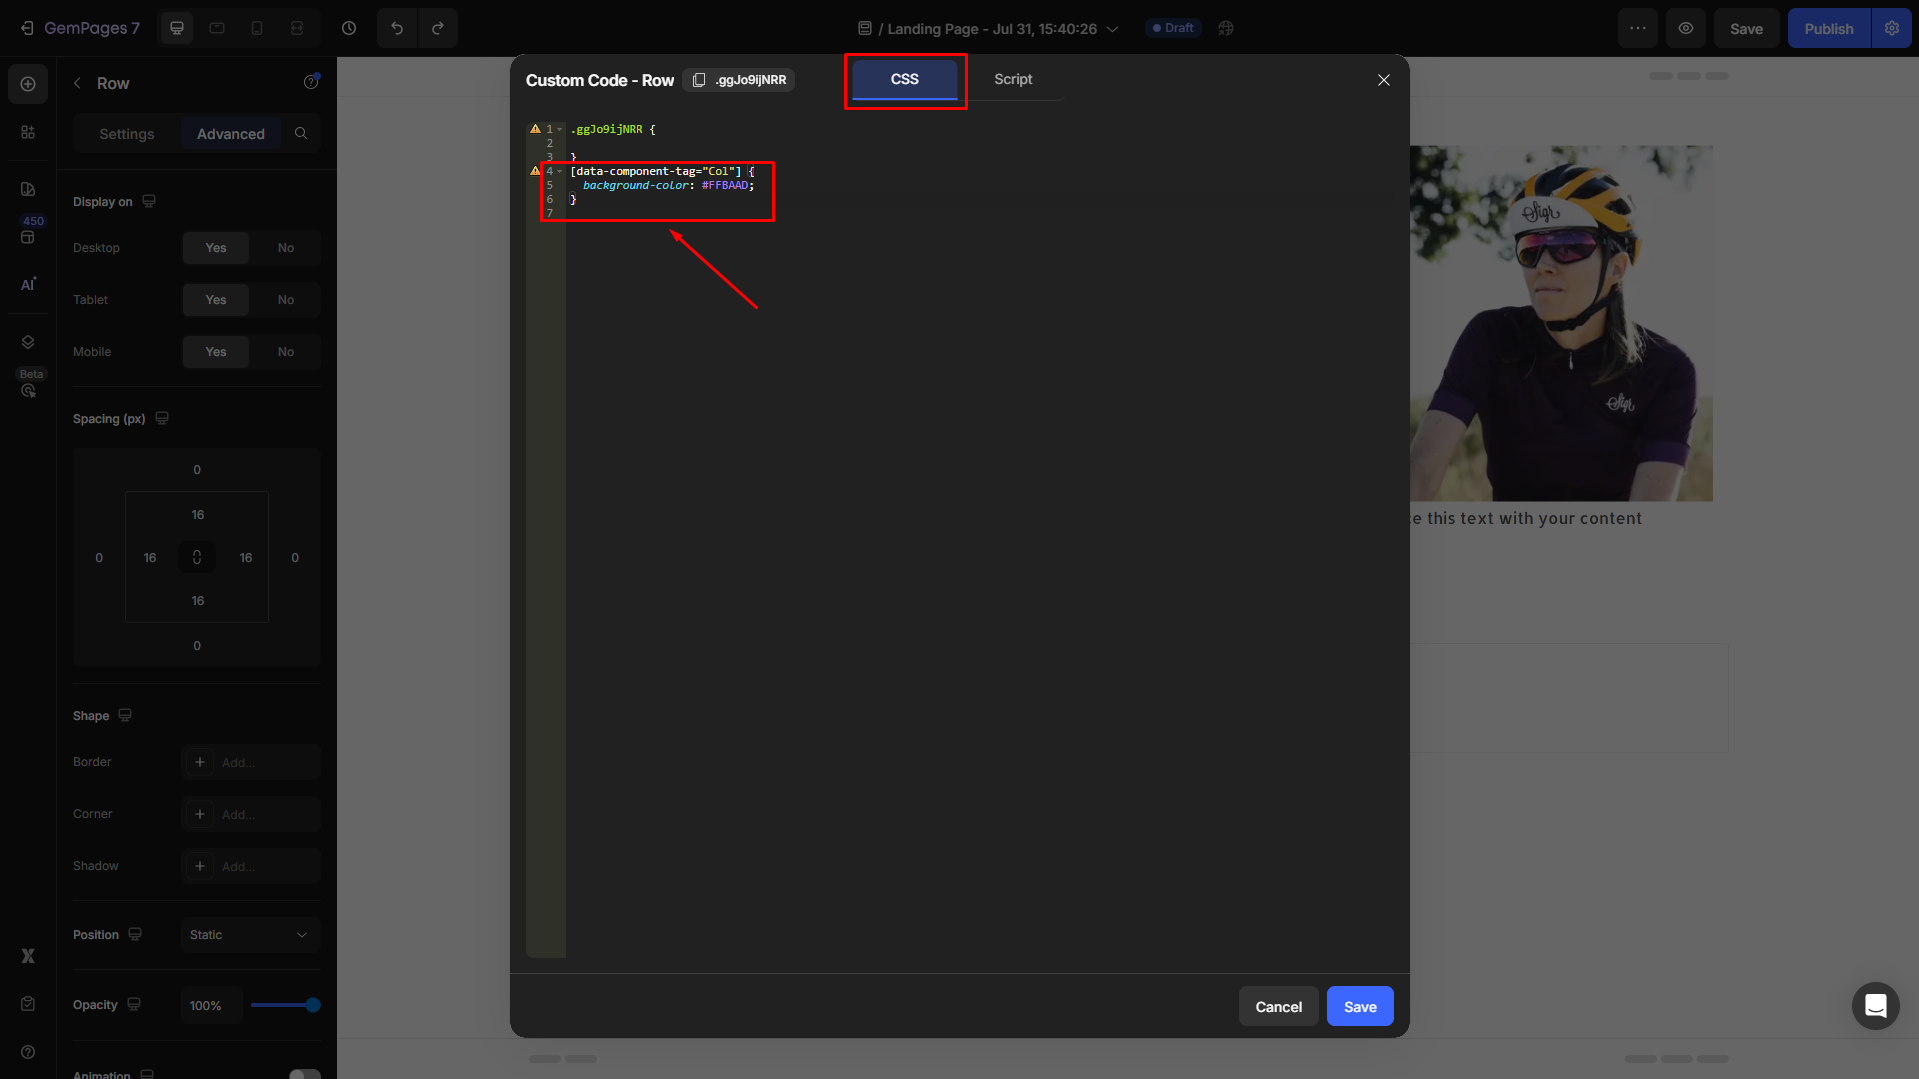Select desktop device view icon
Screen dimensions: 1919x1079
(x=177, y=28)
